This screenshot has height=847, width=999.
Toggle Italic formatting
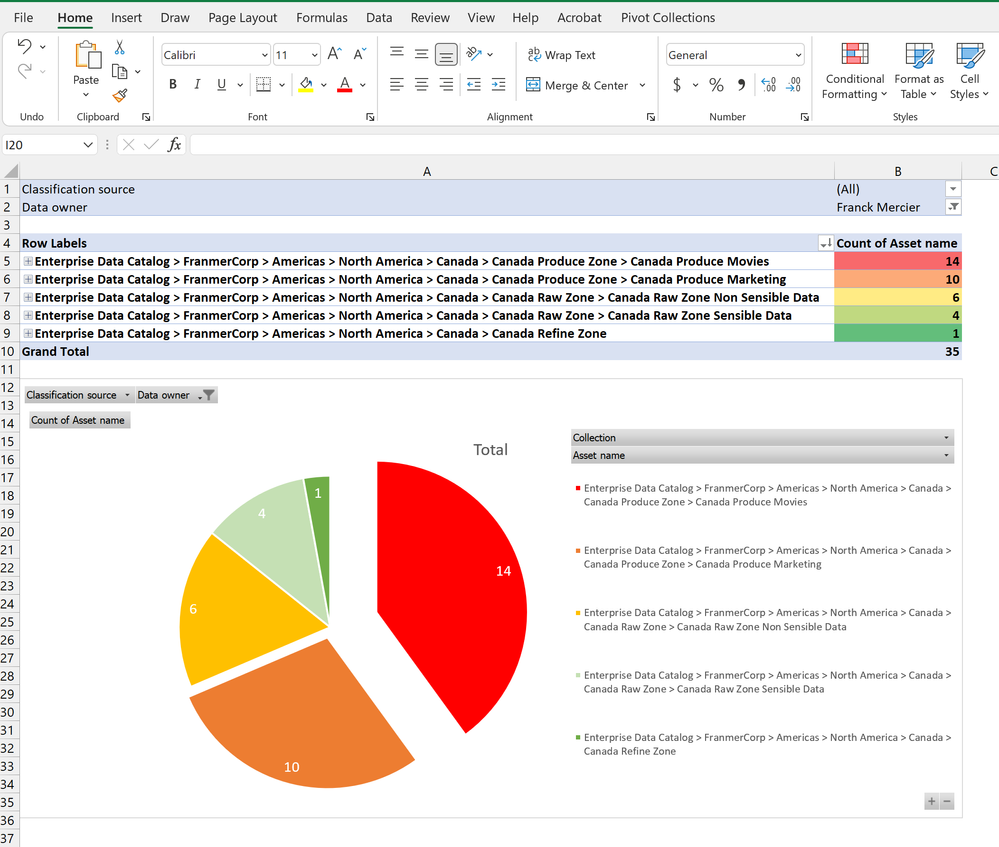coord(197,84)
